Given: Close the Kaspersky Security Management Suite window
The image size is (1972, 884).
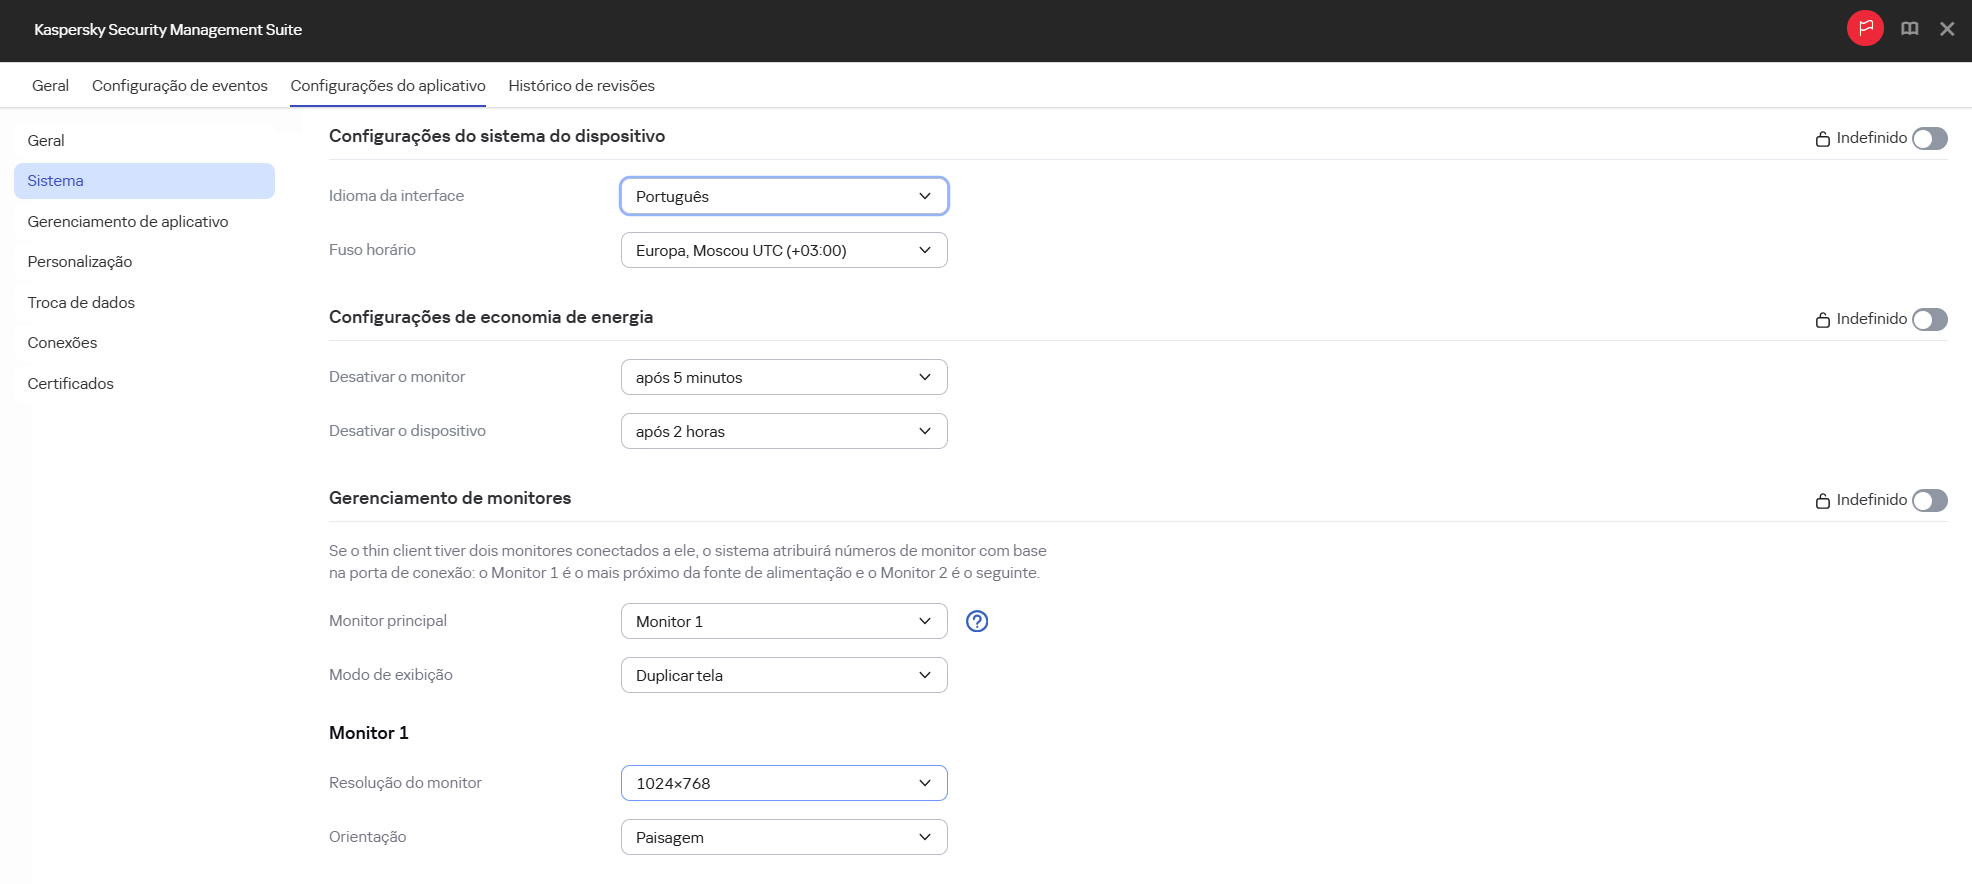Looking at the screenshot, I should [x=1947, y=29].
